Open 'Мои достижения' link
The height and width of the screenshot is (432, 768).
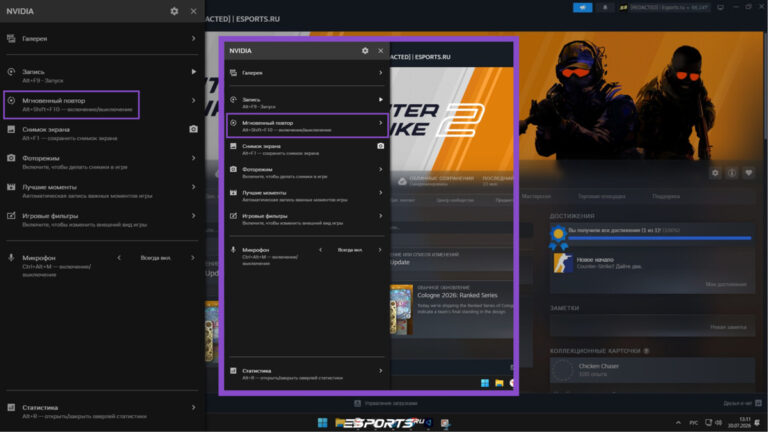tap(726, 285)
